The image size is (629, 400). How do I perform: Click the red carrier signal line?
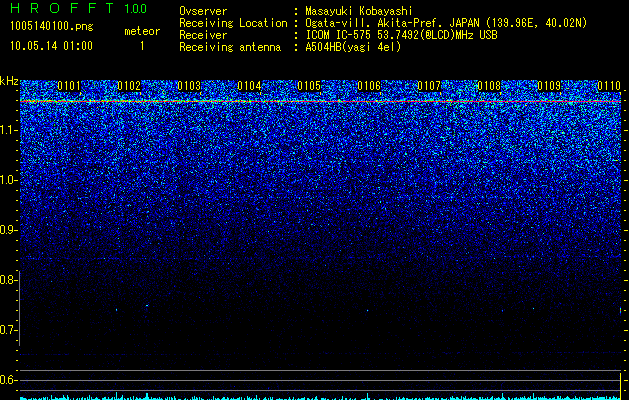coord(320,102)
